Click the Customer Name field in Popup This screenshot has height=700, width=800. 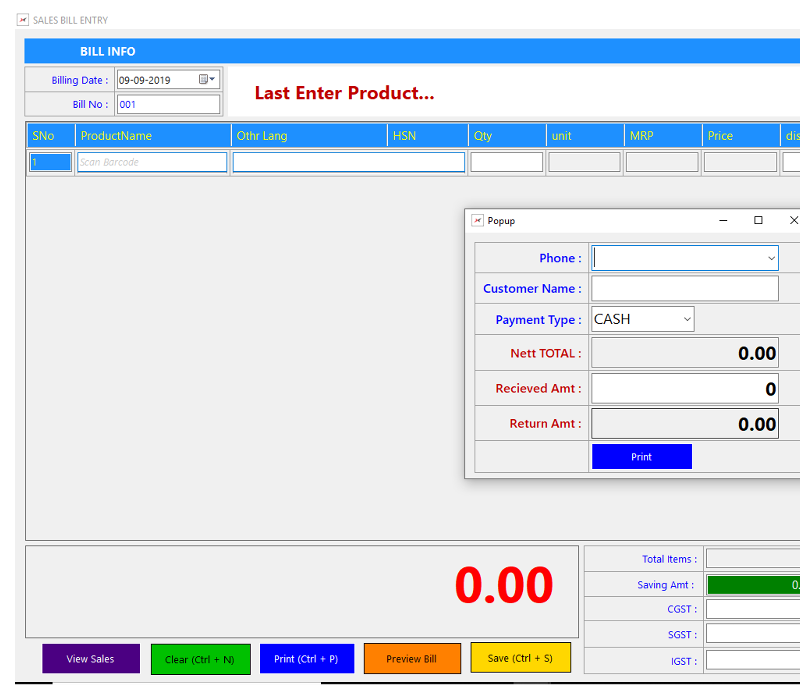point(685,289)
